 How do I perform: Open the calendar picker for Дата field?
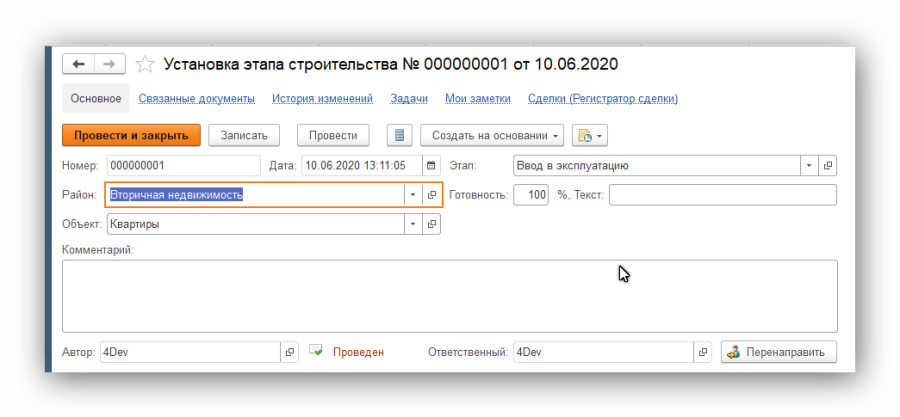[x=431, y=165]
